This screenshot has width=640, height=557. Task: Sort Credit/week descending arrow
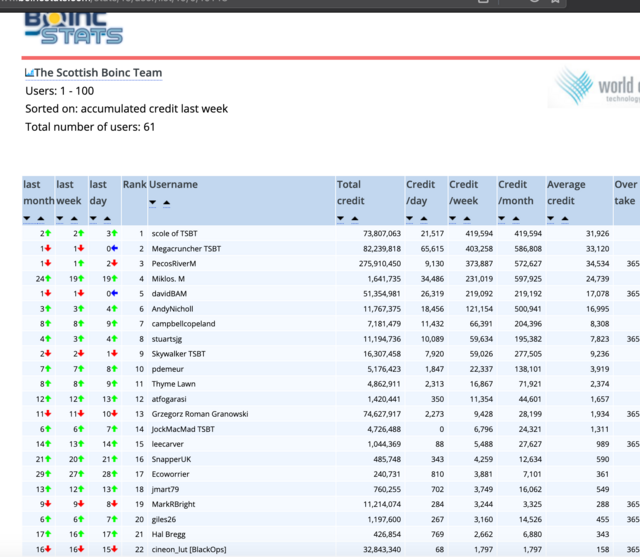(x=453, y=219)
